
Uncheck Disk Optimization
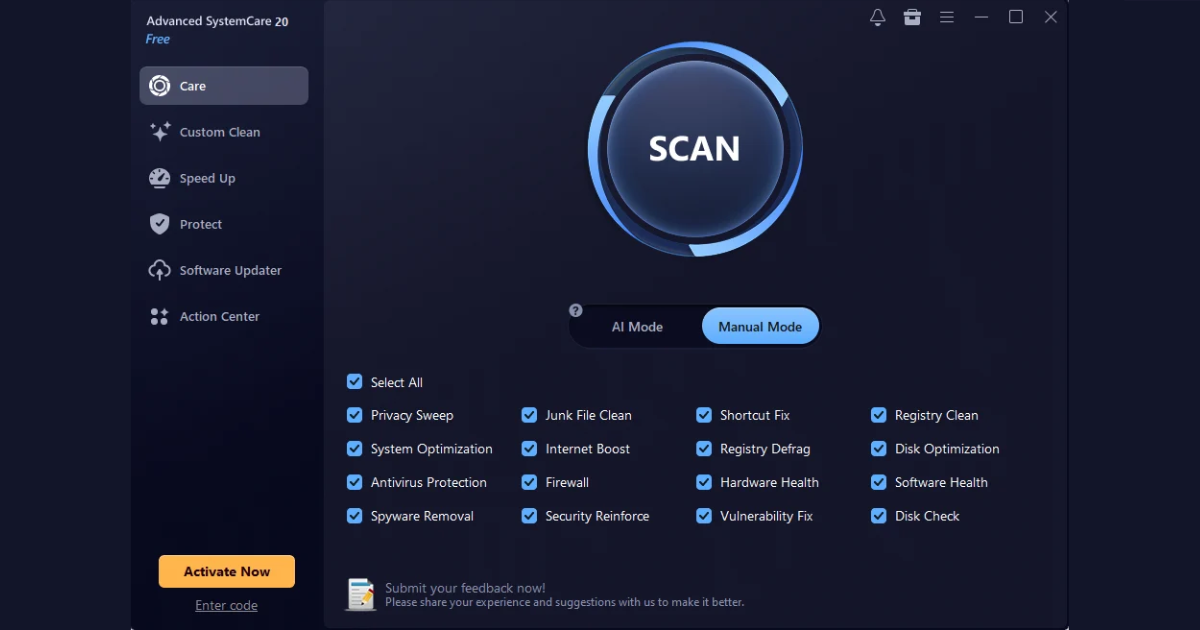coord(879,449)
